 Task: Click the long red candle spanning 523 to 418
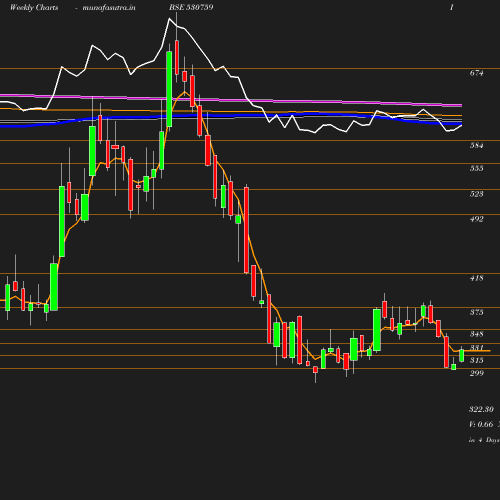246,230
